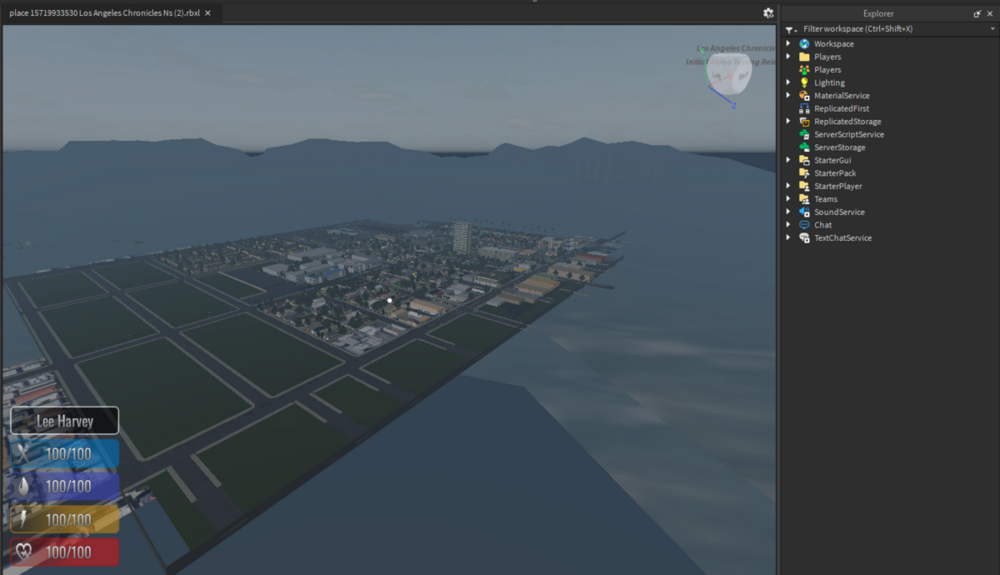Expand the Teams node
This screenshot has width=1000, height=575.
[788, 199]
